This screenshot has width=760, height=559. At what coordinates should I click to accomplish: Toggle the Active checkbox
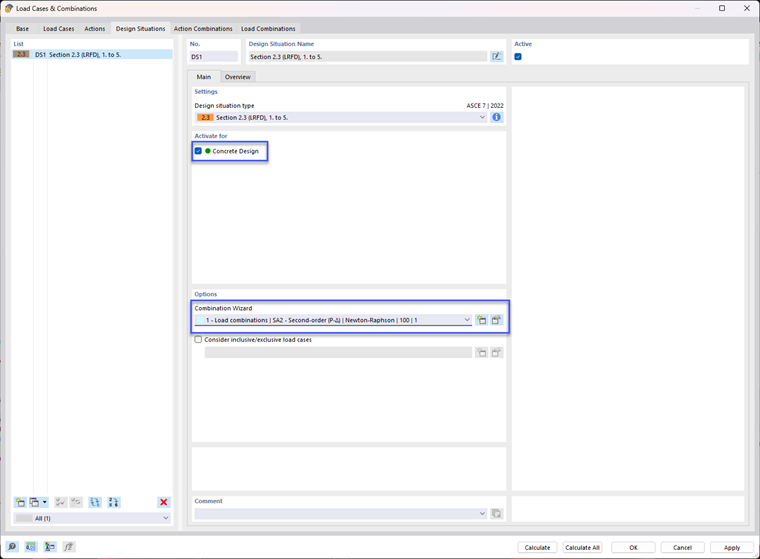(518, 57)
